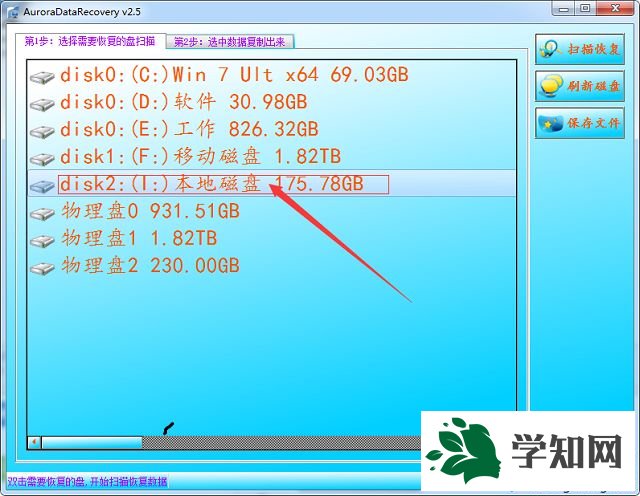The image size is (640, 496).
Task: Click the chat bubble icon on 刷新磁盘
Action: (551, 87)
